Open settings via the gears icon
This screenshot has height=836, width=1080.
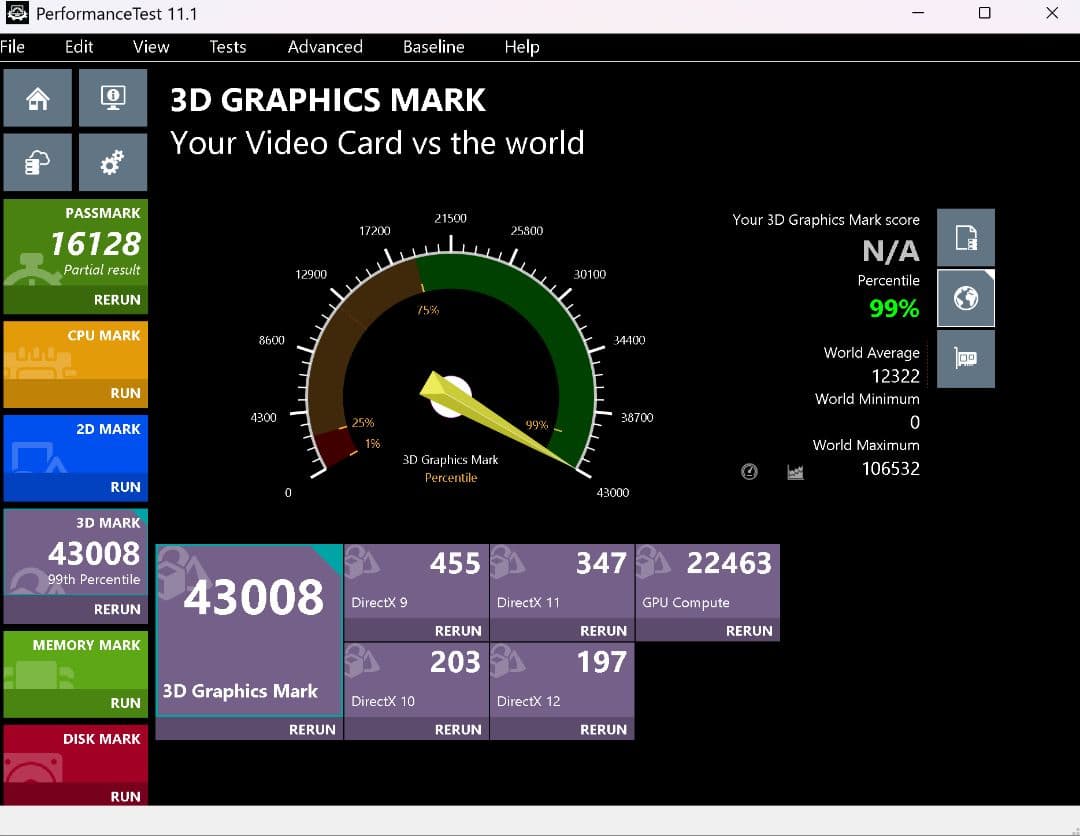pyautogui.click(x=112, y=162)
